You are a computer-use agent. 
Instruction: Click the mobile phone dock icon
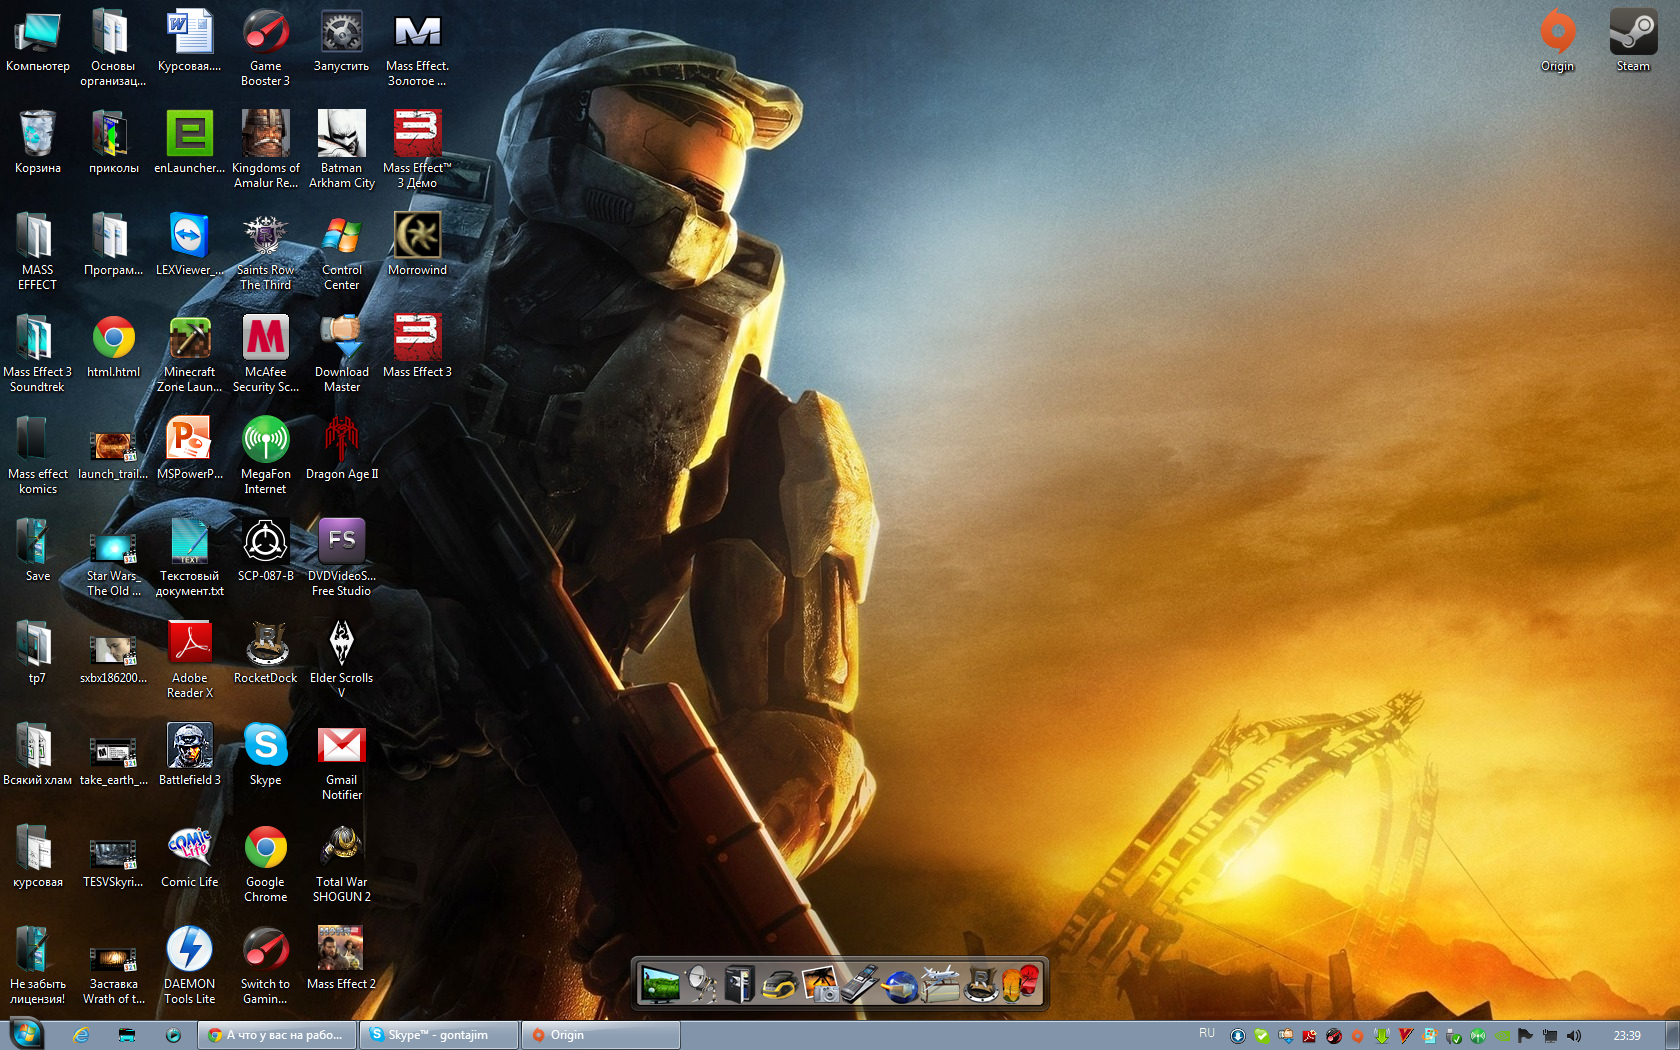(860, 984)
